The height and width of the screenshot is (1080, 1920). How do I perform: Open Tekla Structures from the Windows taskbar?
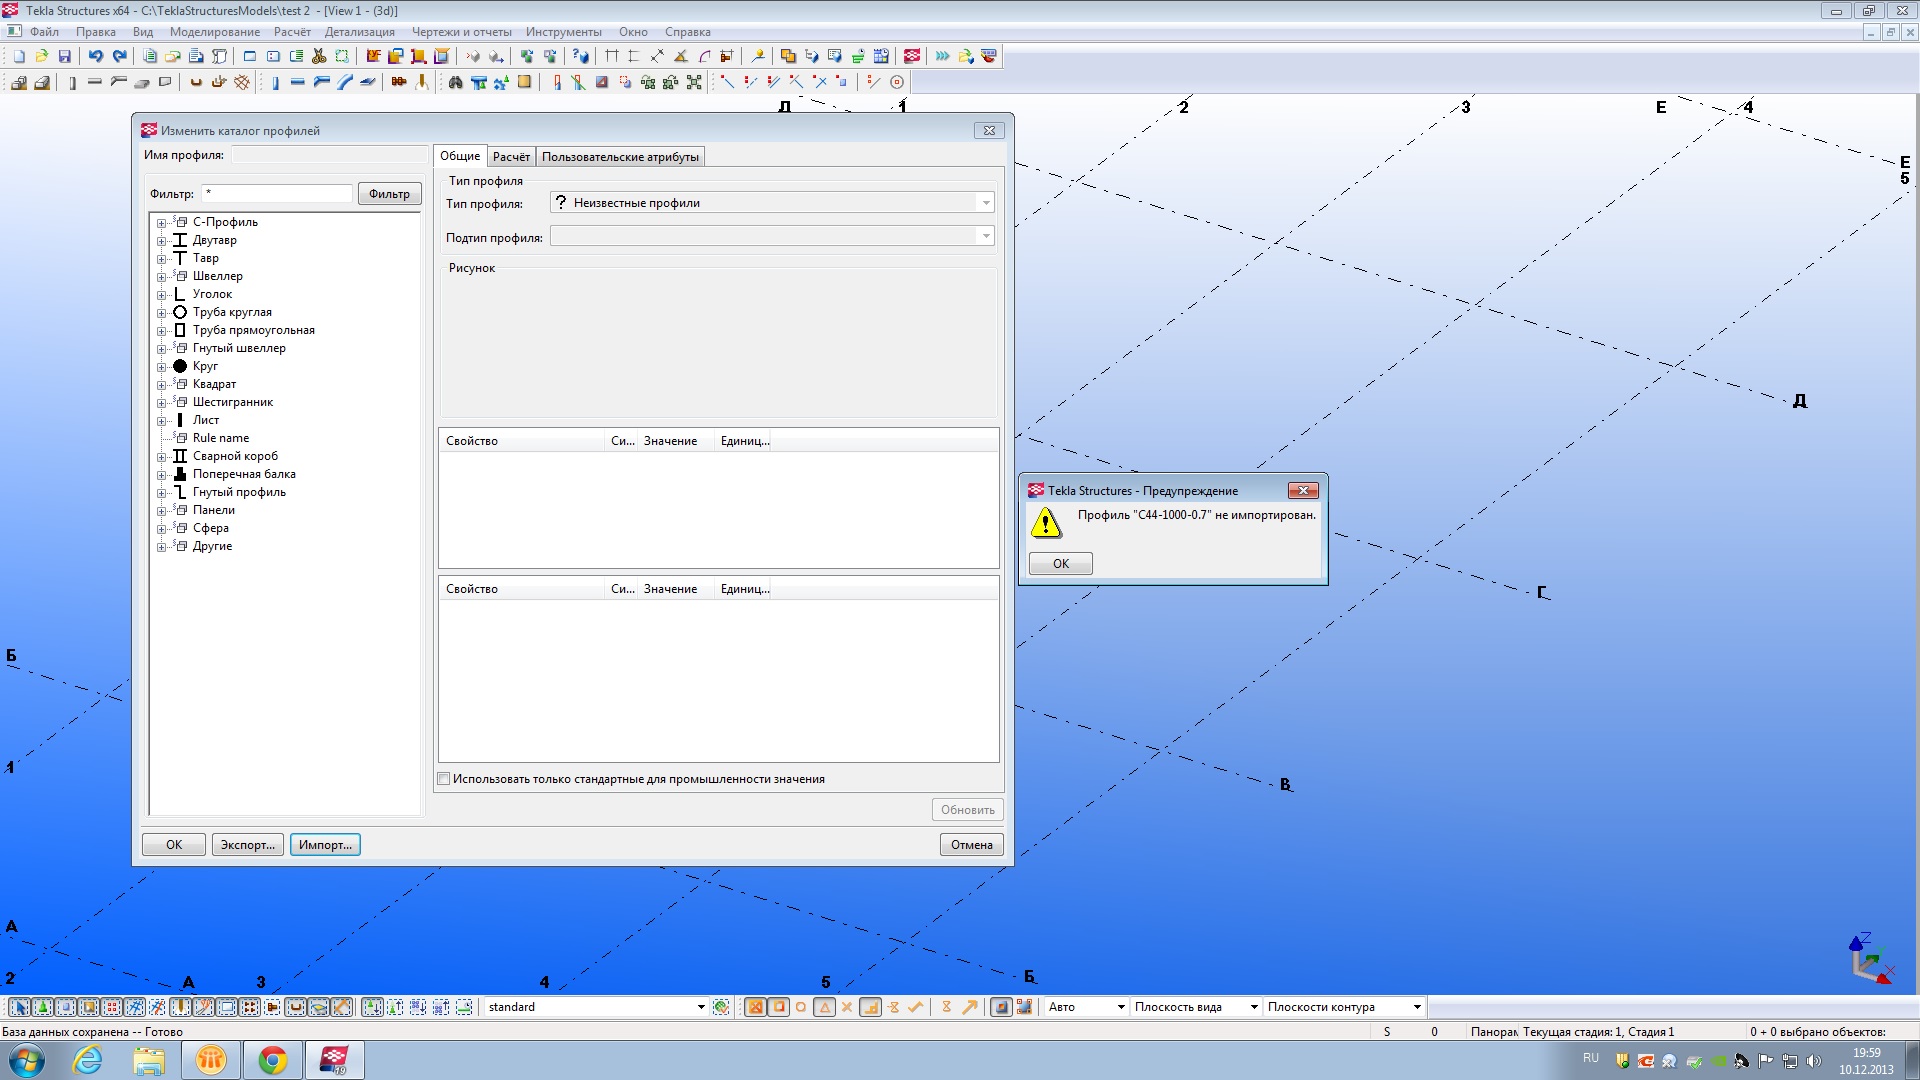coord(334,1060)
